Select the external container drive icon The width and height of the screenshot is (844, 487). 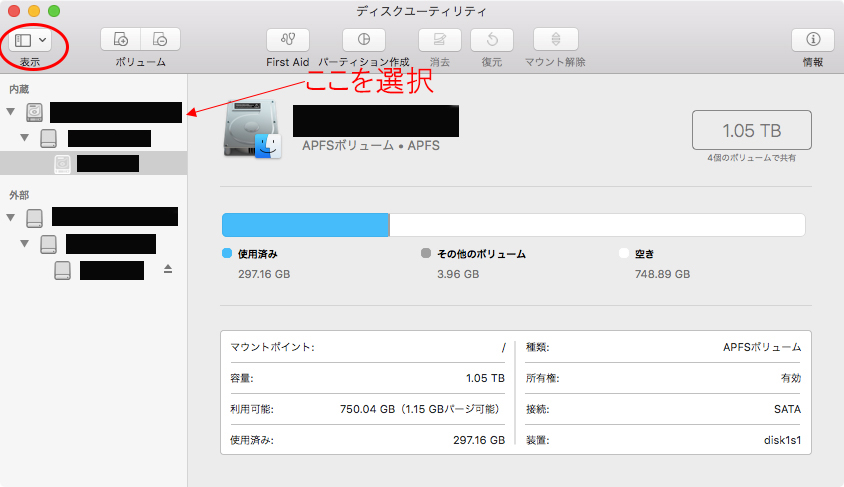click(x=48, y=244)
